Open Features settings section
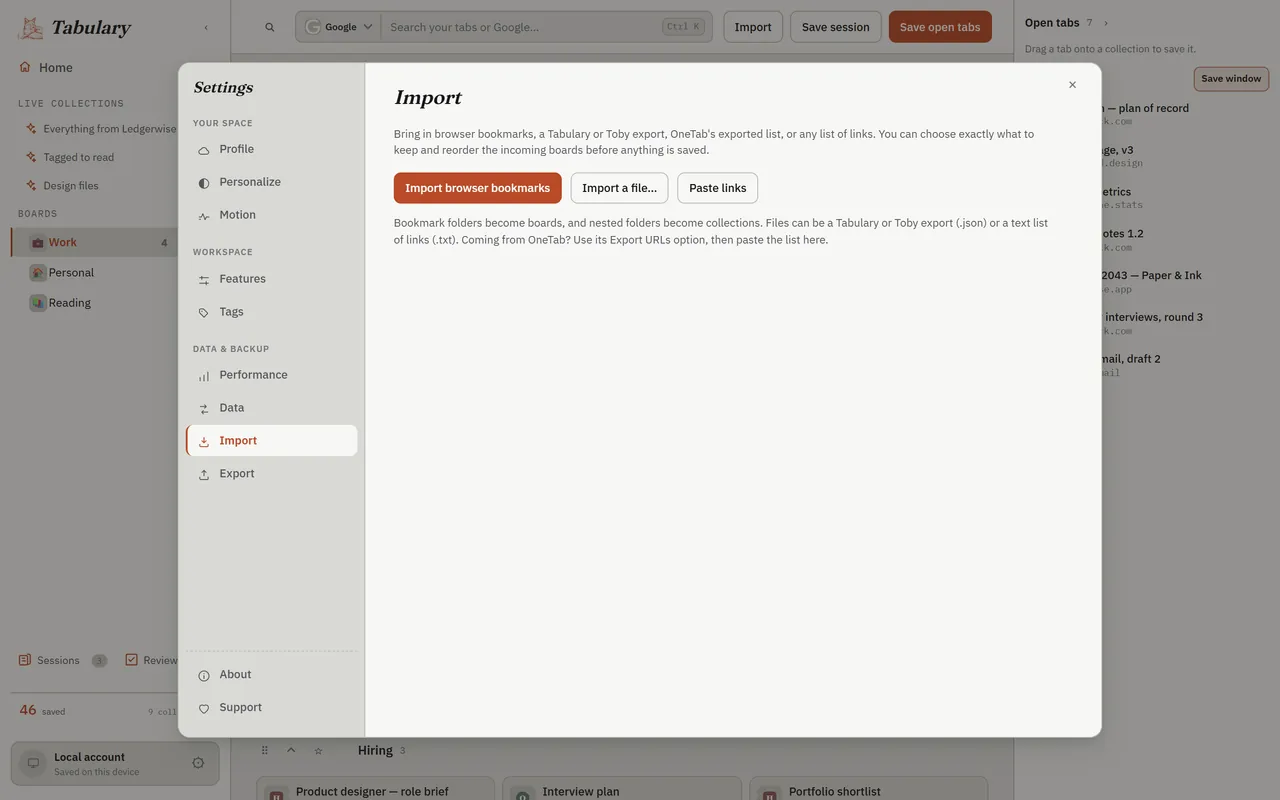 point(271,279)
